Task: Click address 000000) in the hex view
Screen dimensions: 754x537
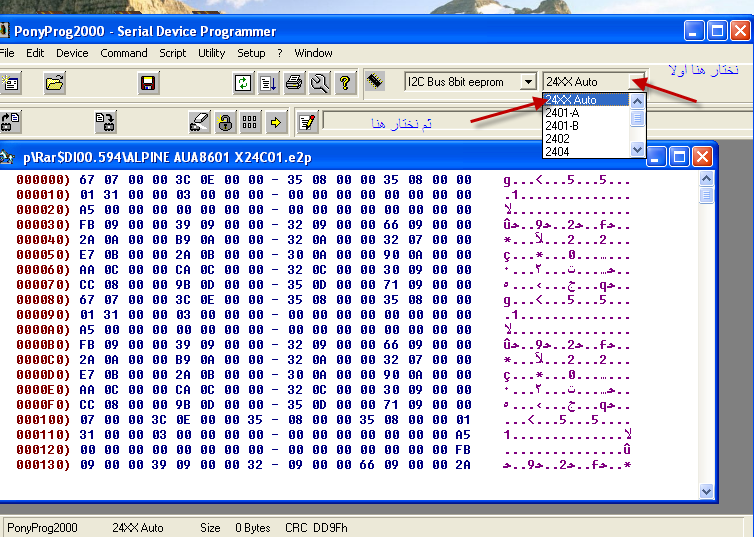Action: (43, 180)
